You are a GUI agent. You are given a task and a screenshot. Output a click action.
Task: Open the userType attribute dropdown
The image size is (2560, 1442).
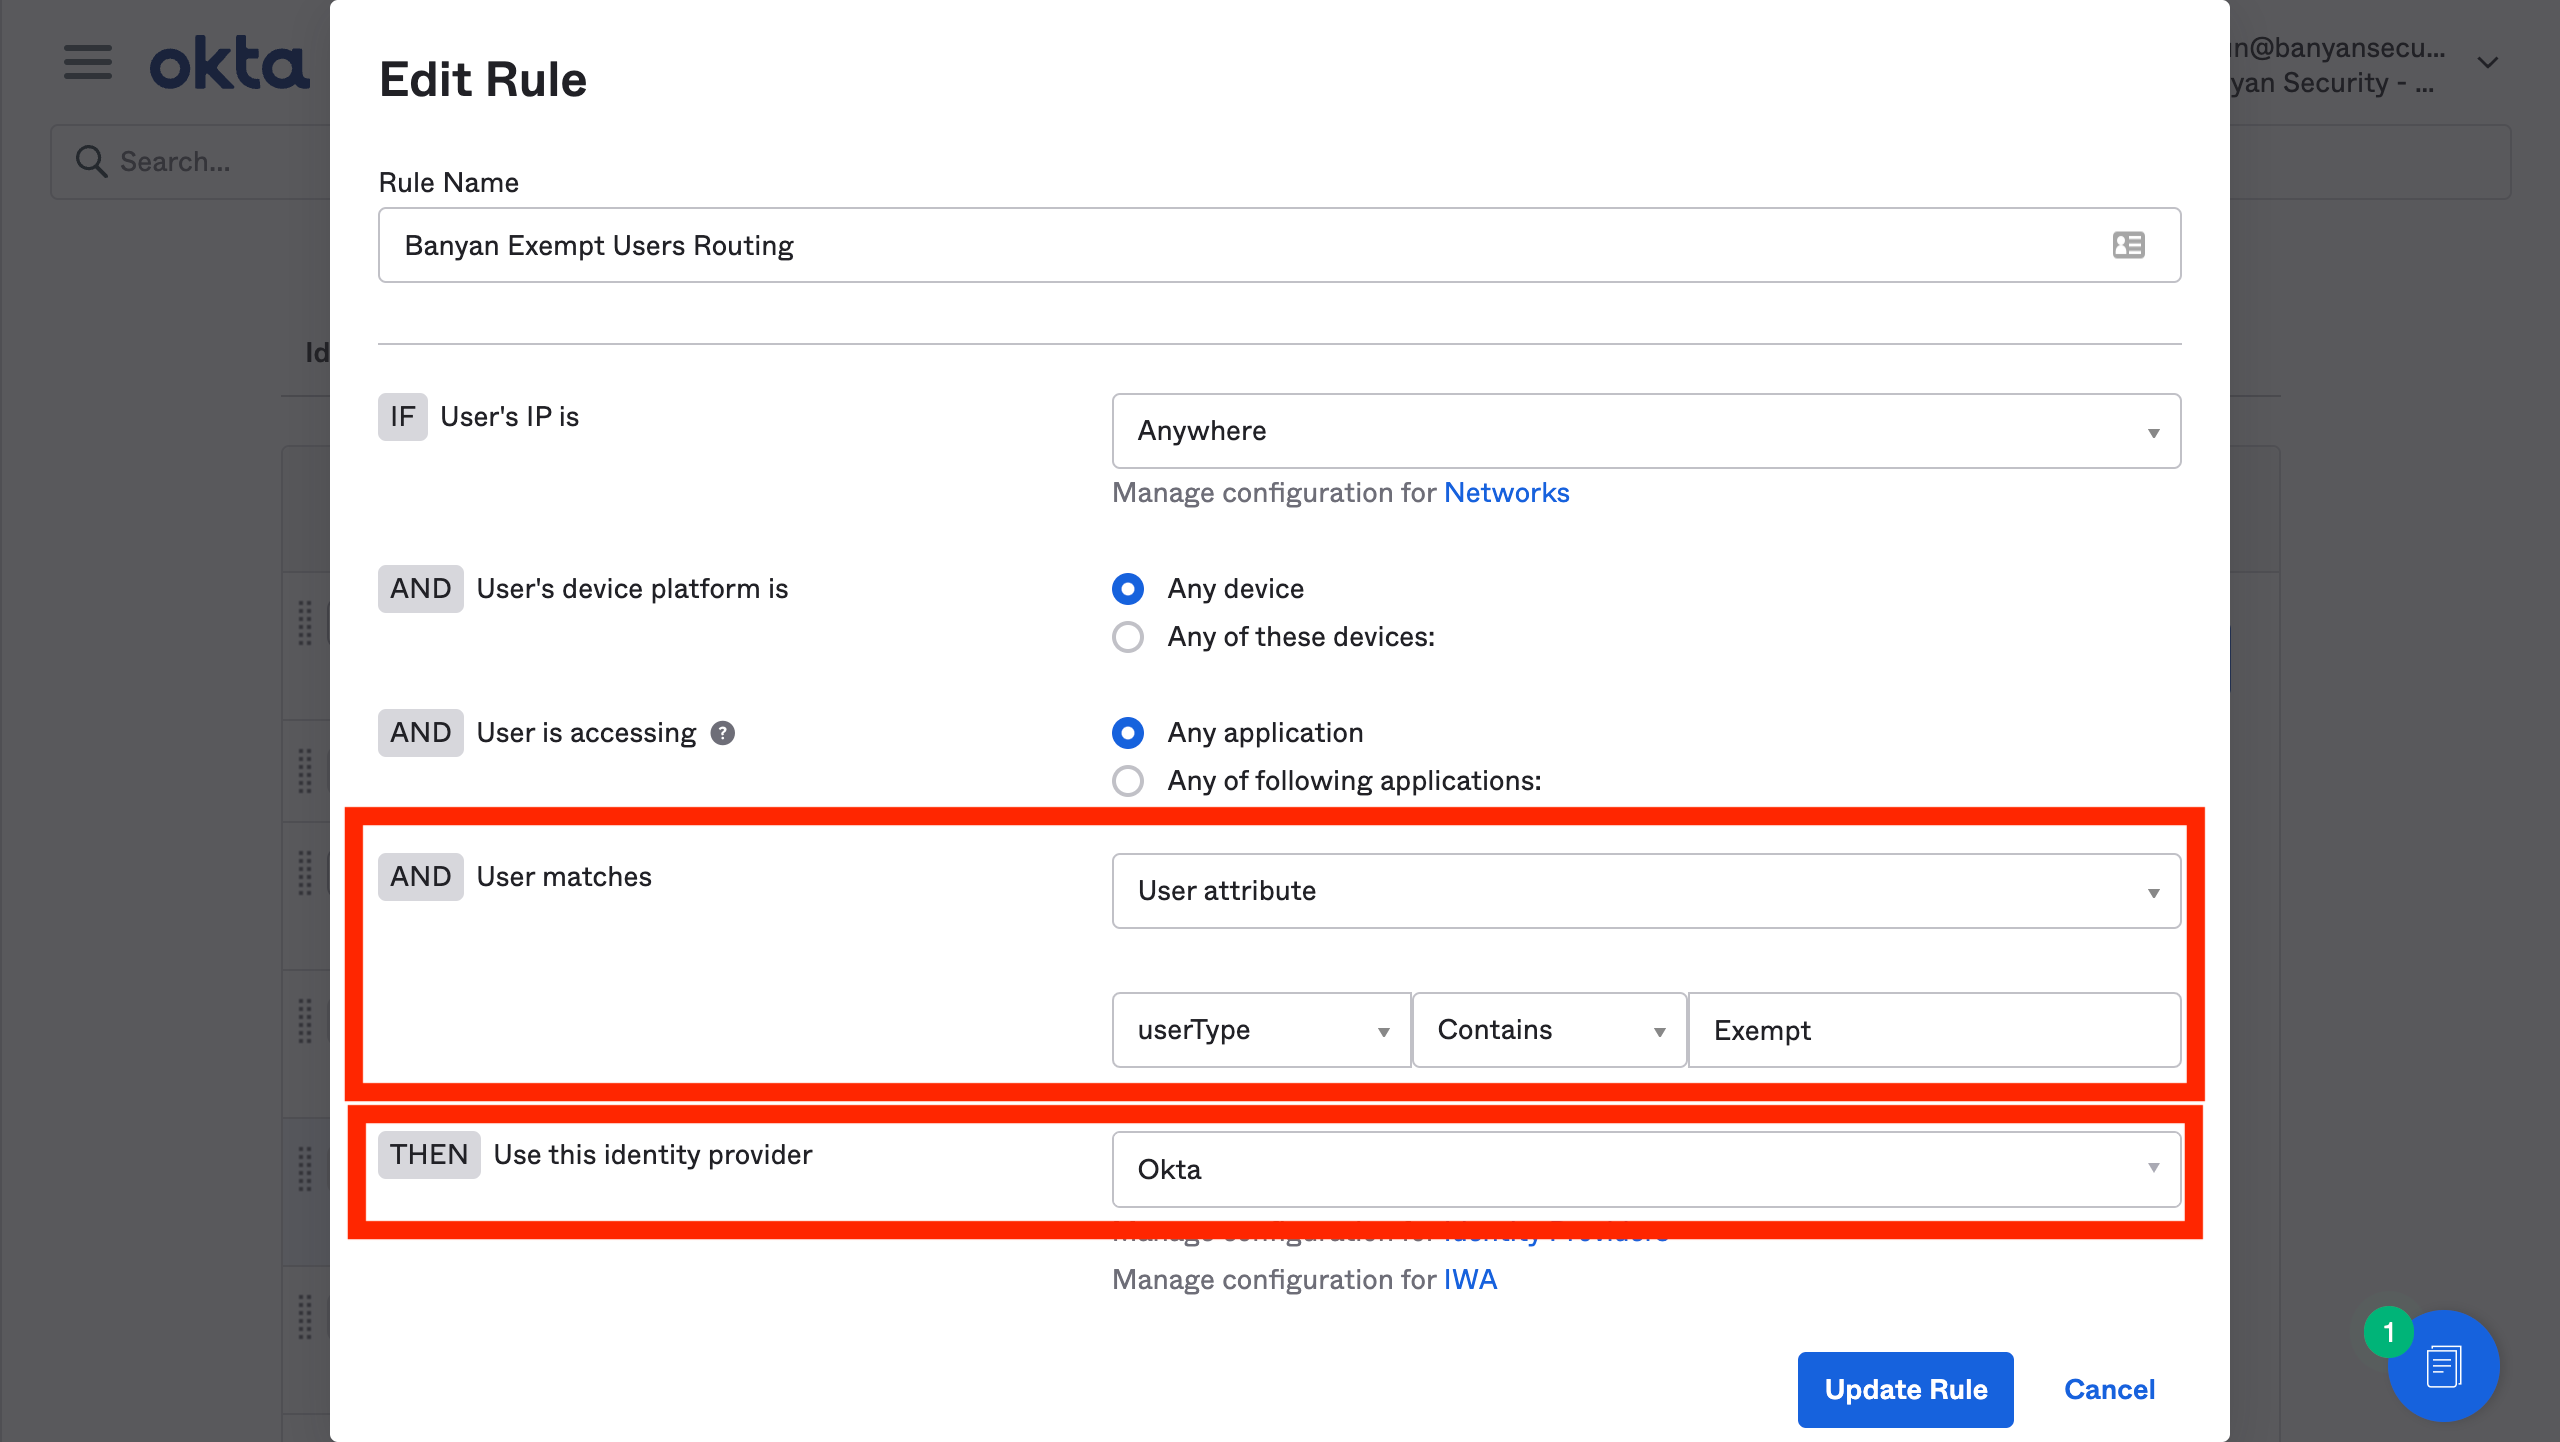pyautogui.click(x=1261, y=1030)
